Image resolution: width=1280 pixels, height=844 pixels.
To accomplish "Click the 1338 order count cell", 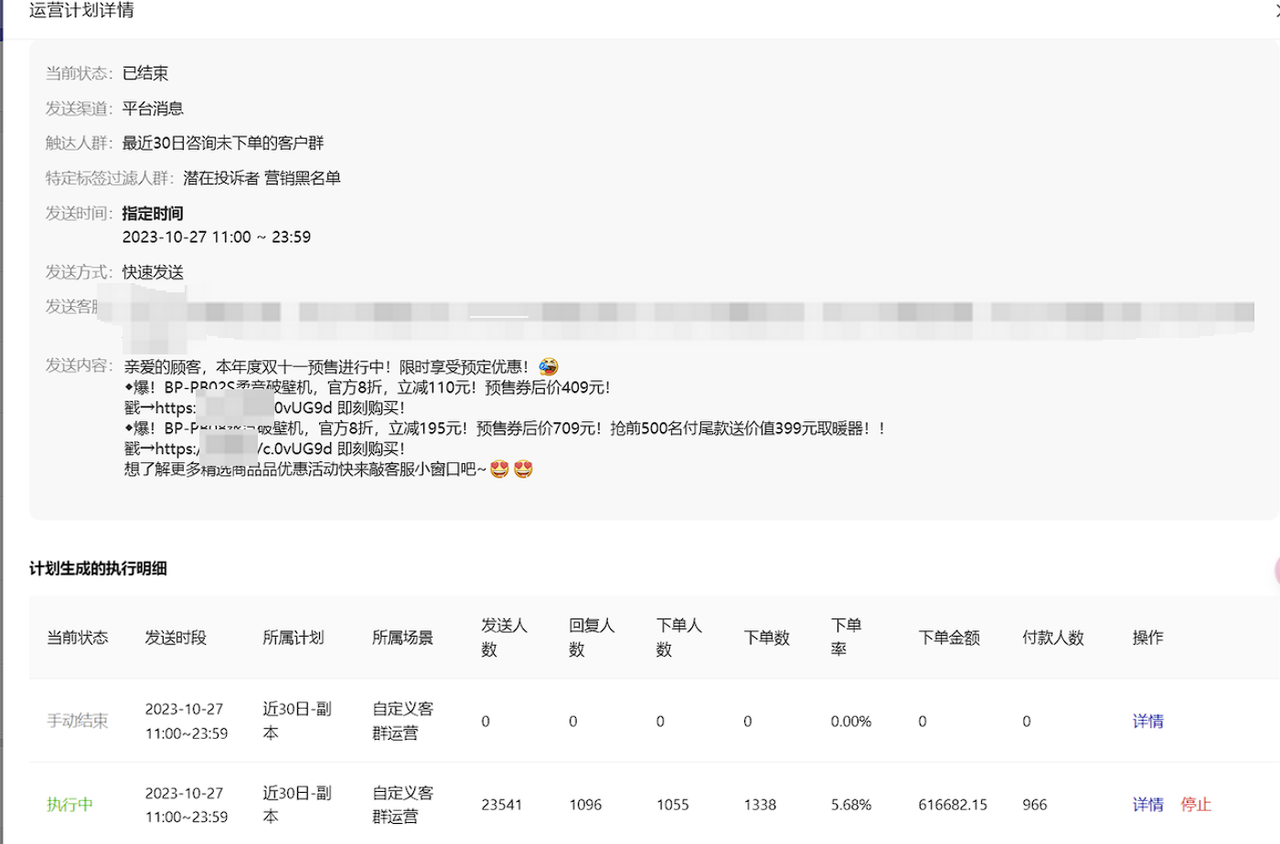I will click(760, 804).
